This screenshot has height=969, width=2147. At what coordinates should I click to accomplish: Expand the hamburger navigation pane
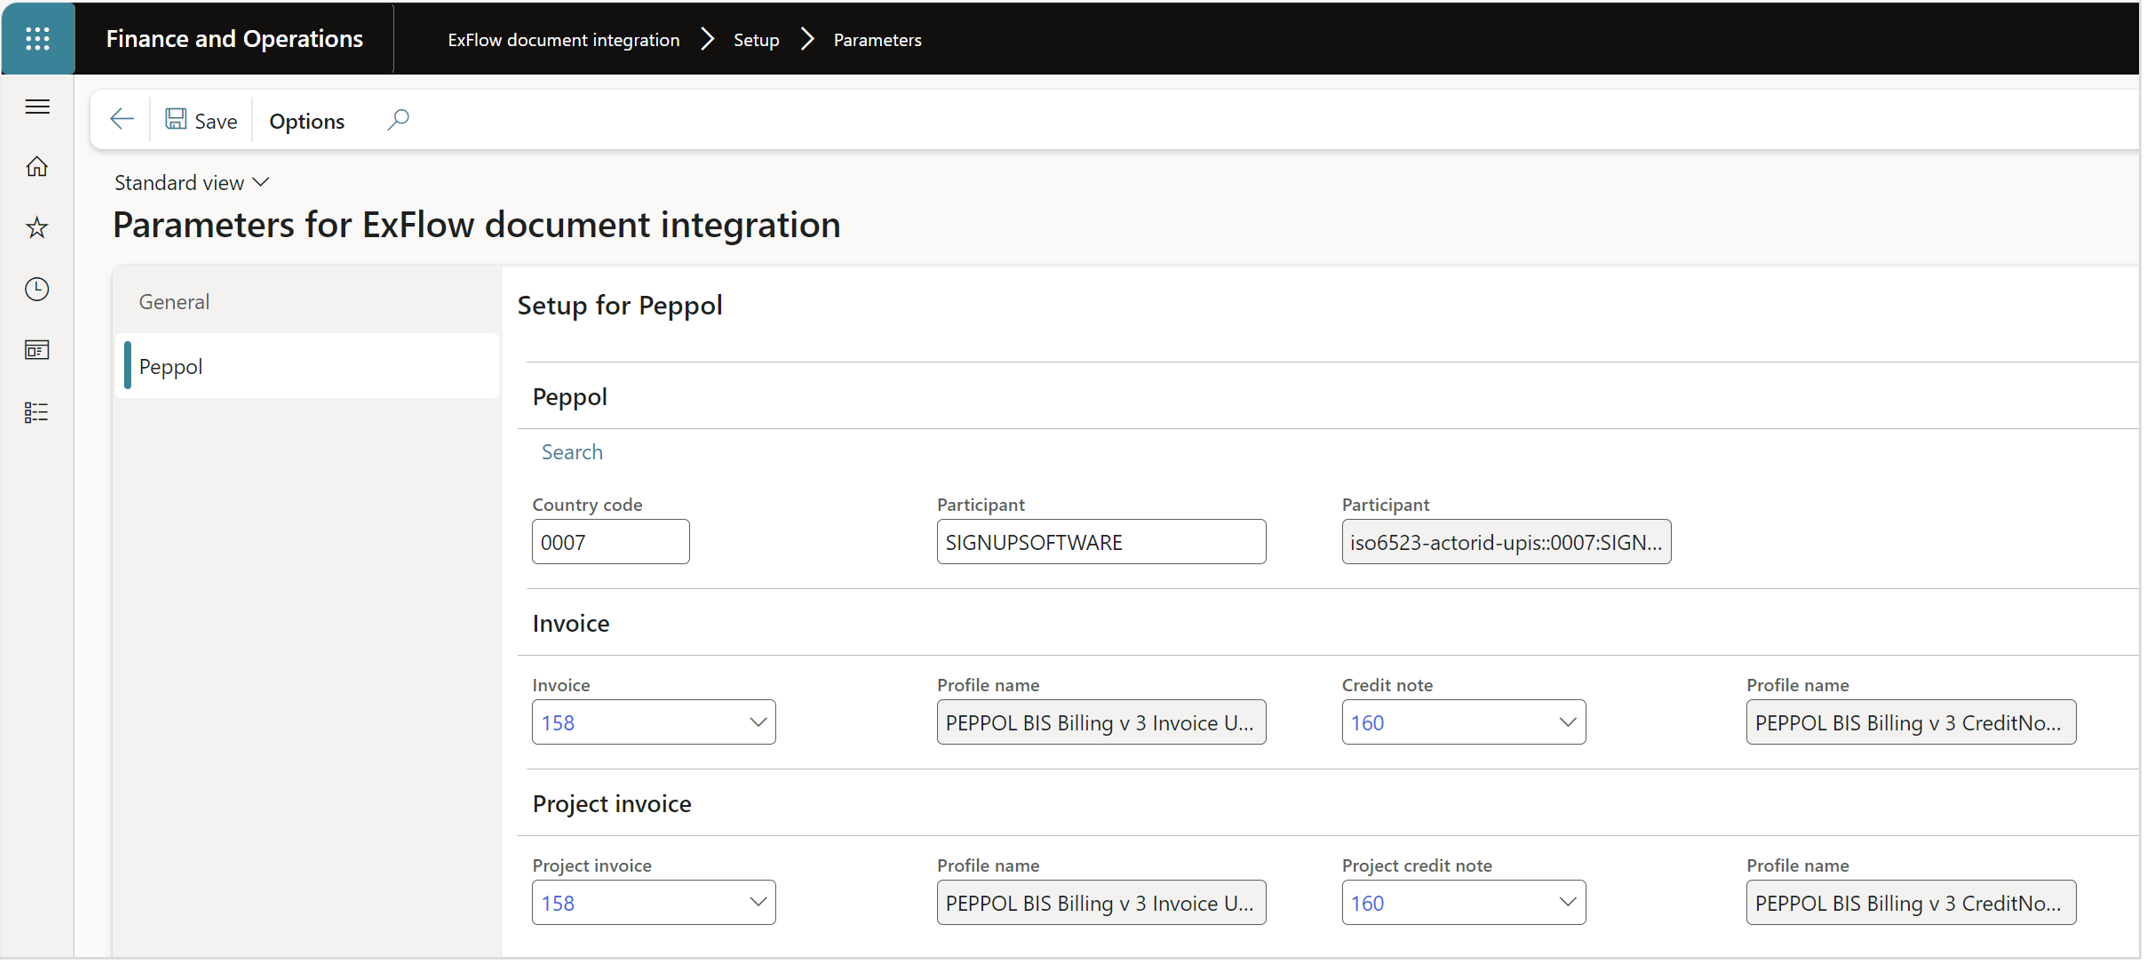coord(37,107)
